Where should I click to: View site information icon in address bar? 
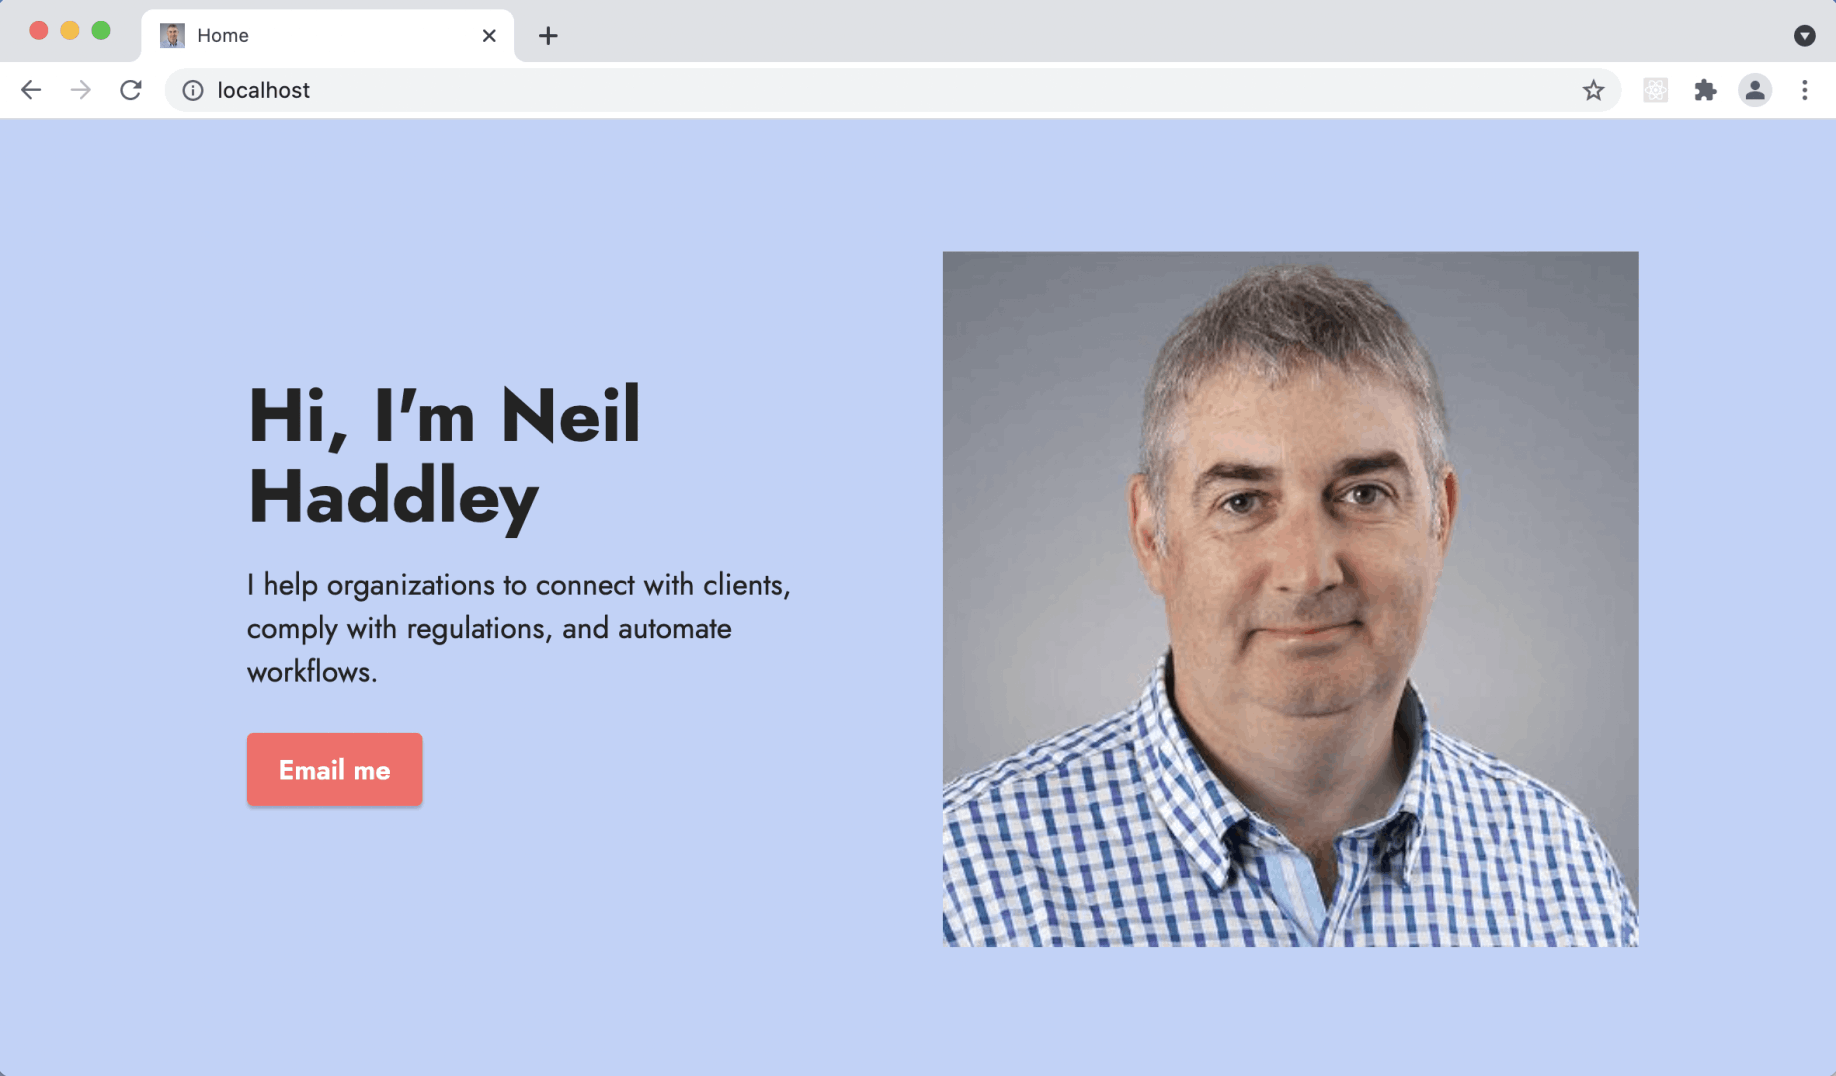(x=193, y=91)
